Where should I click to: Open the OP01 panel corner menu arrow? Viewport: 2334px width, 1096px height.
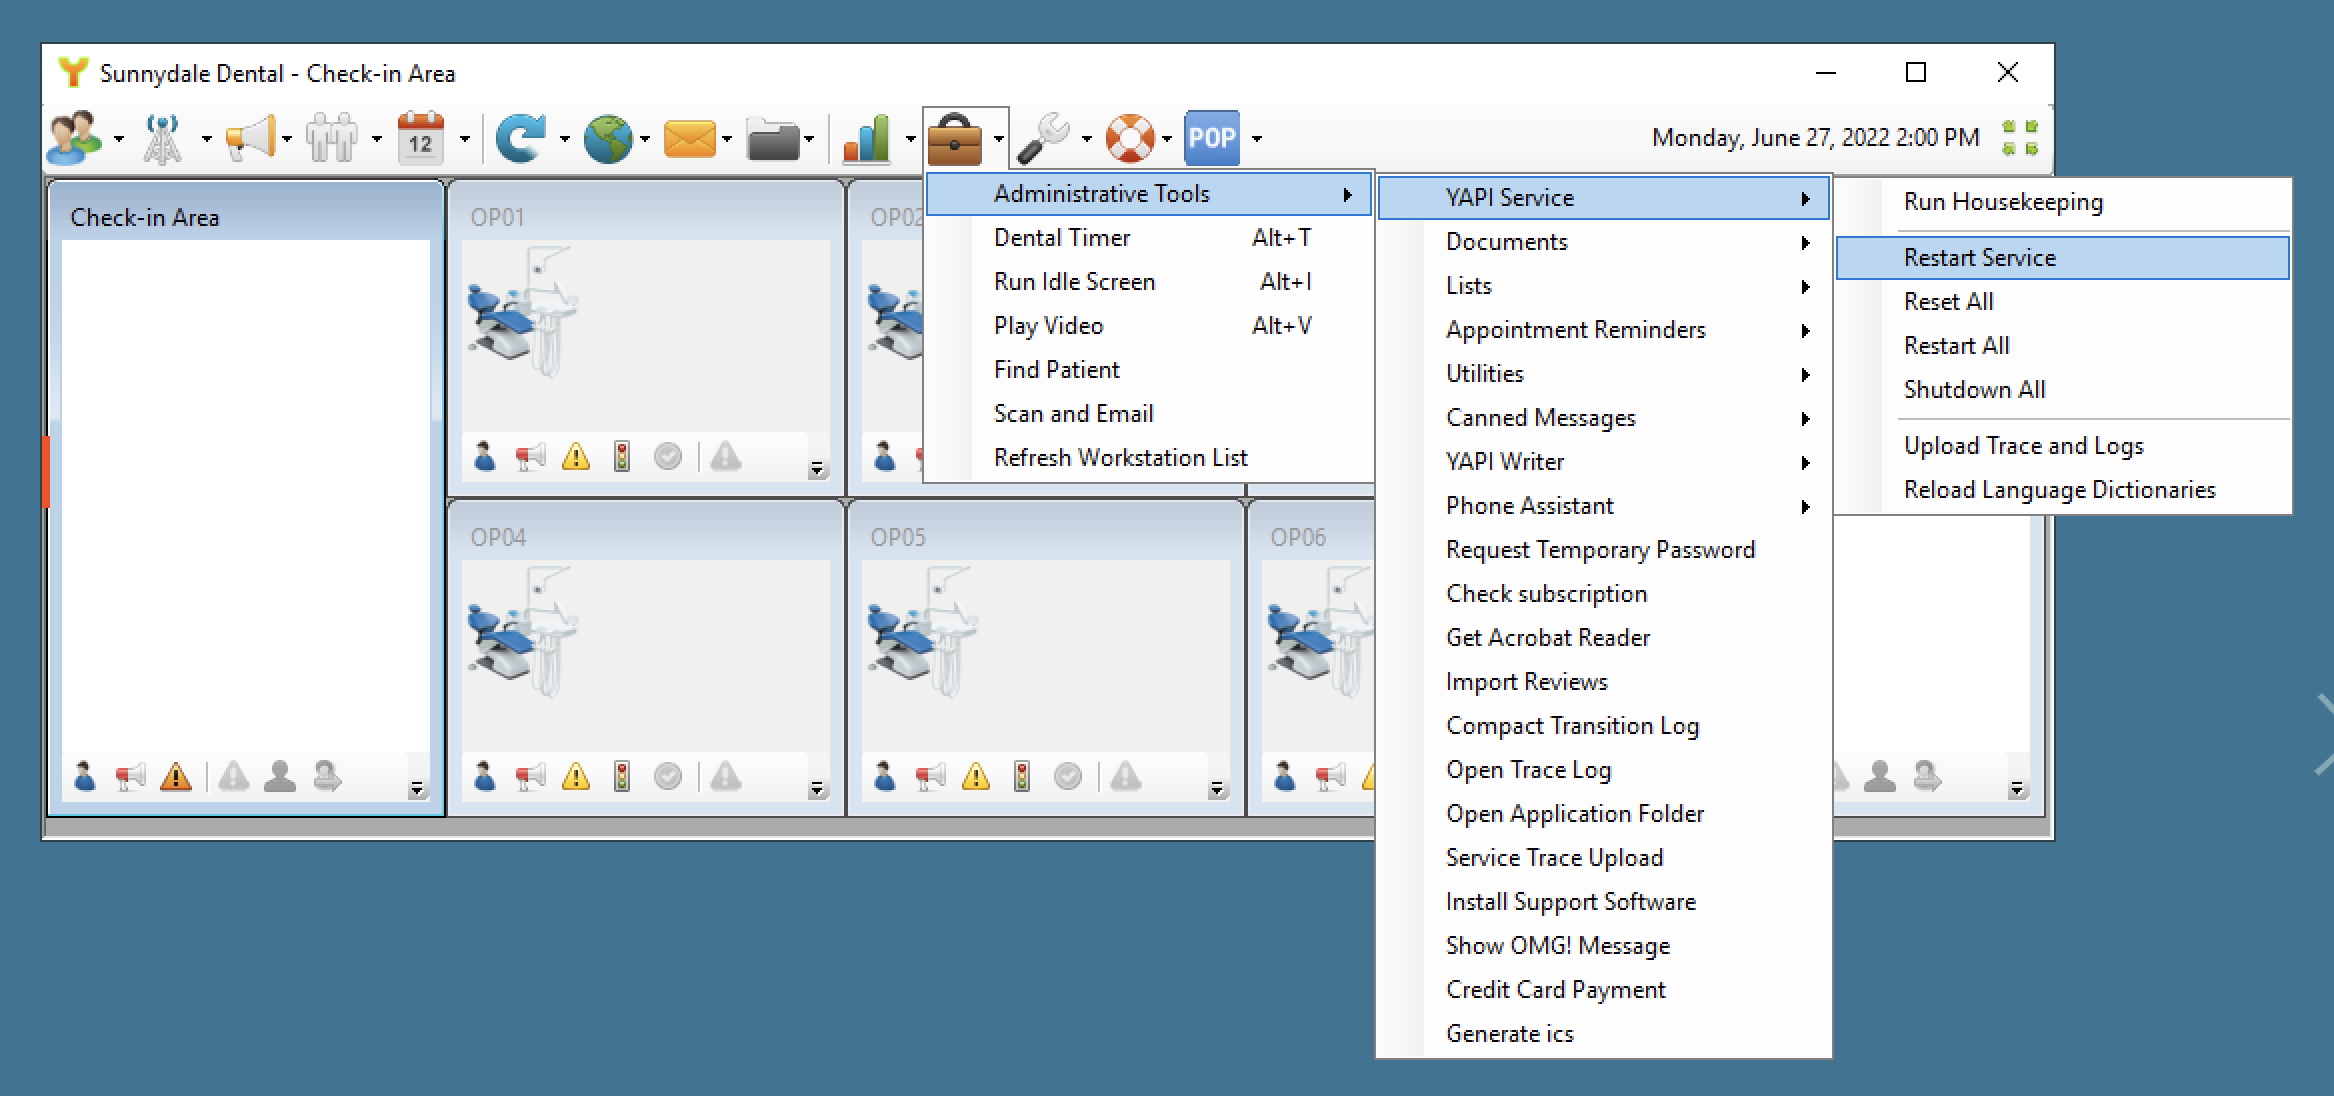point(817,468)
